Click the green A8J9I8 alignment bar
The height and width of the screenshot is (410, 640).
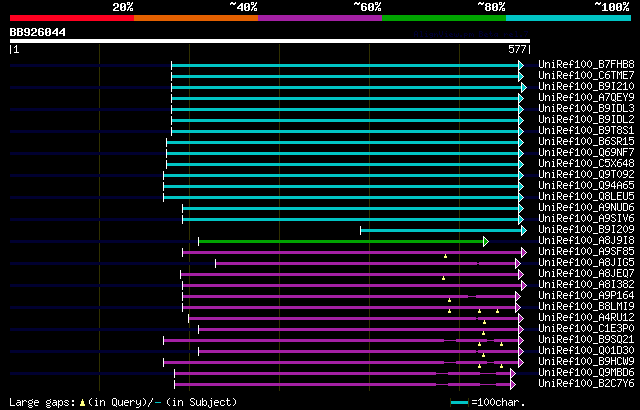click(x=341, y=242)
